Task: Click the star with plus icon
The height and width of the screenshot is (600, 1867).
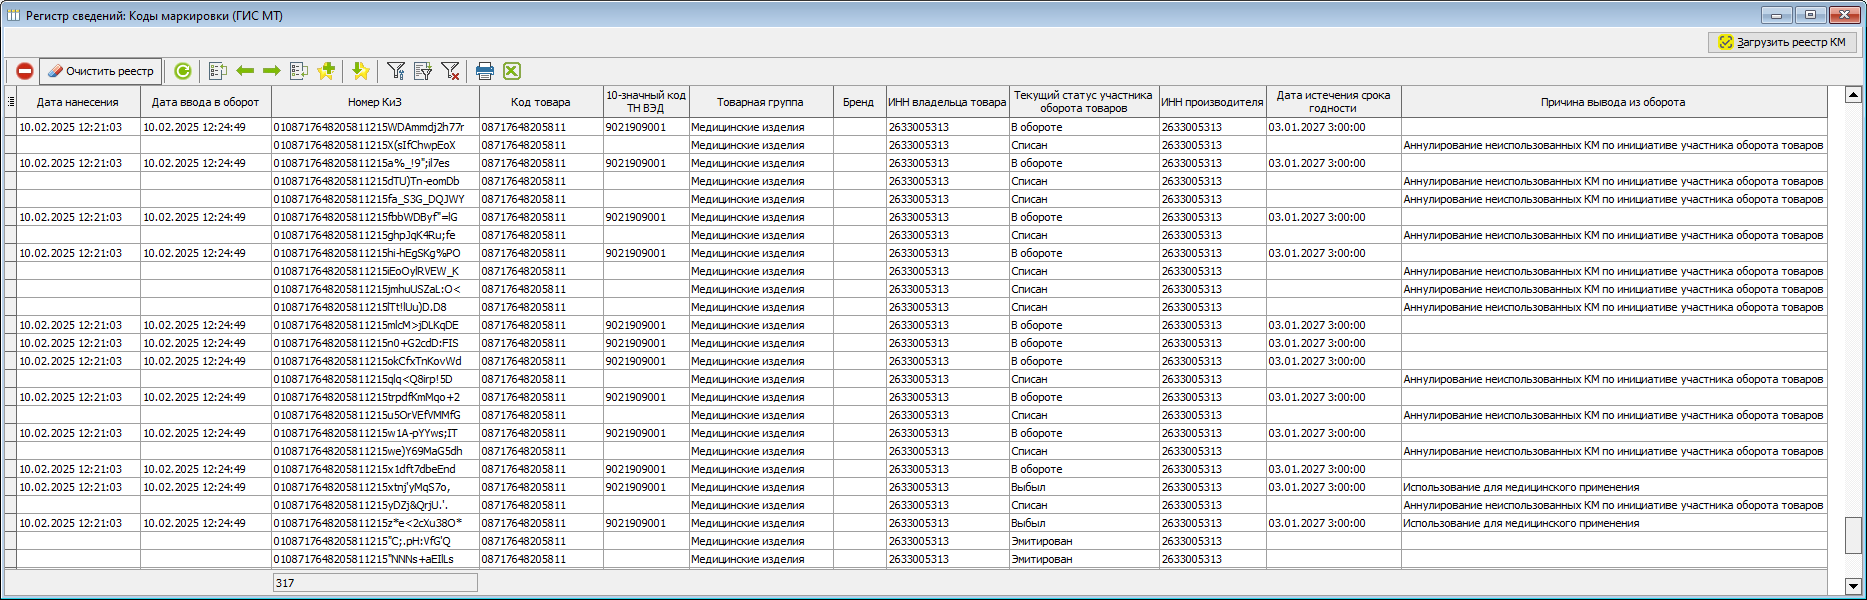Action: (x=326, y=71)
